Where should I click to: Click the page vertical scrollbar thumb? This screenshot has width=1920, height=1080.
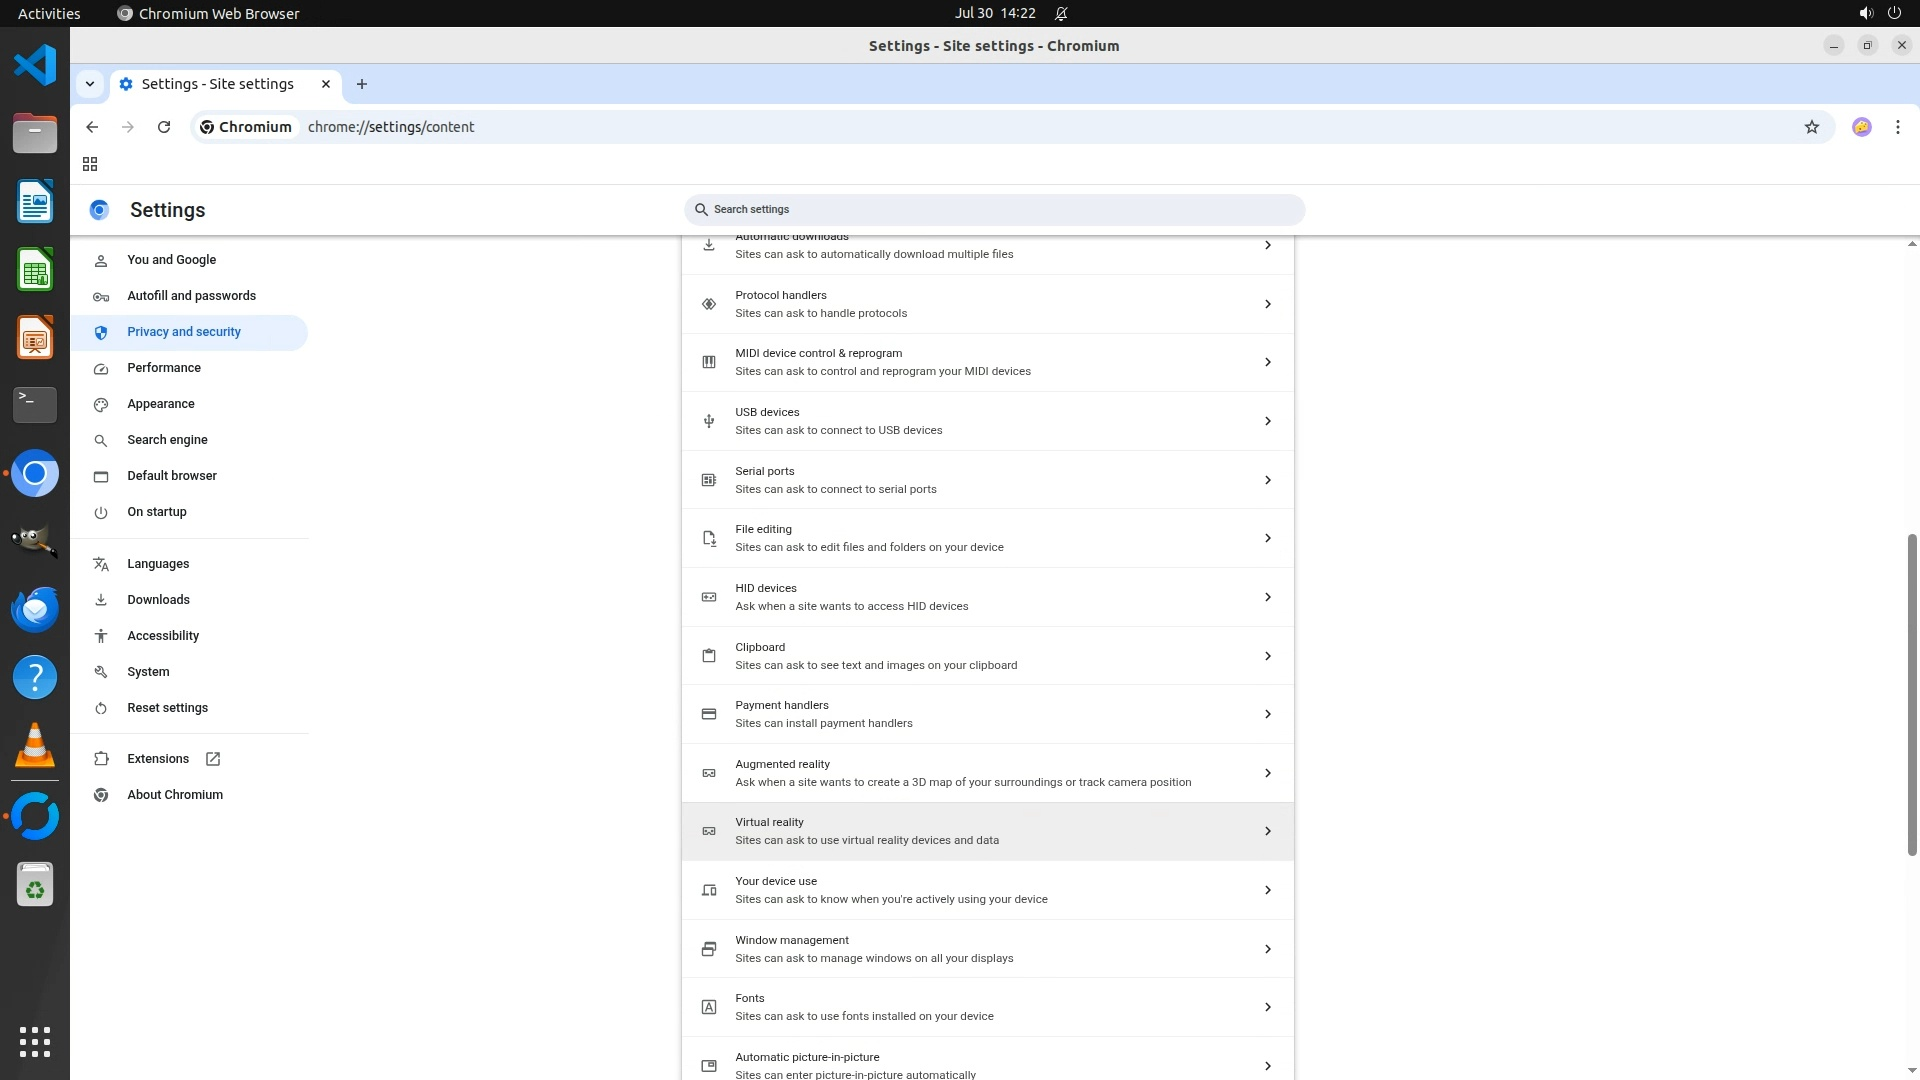[1912, 695]
